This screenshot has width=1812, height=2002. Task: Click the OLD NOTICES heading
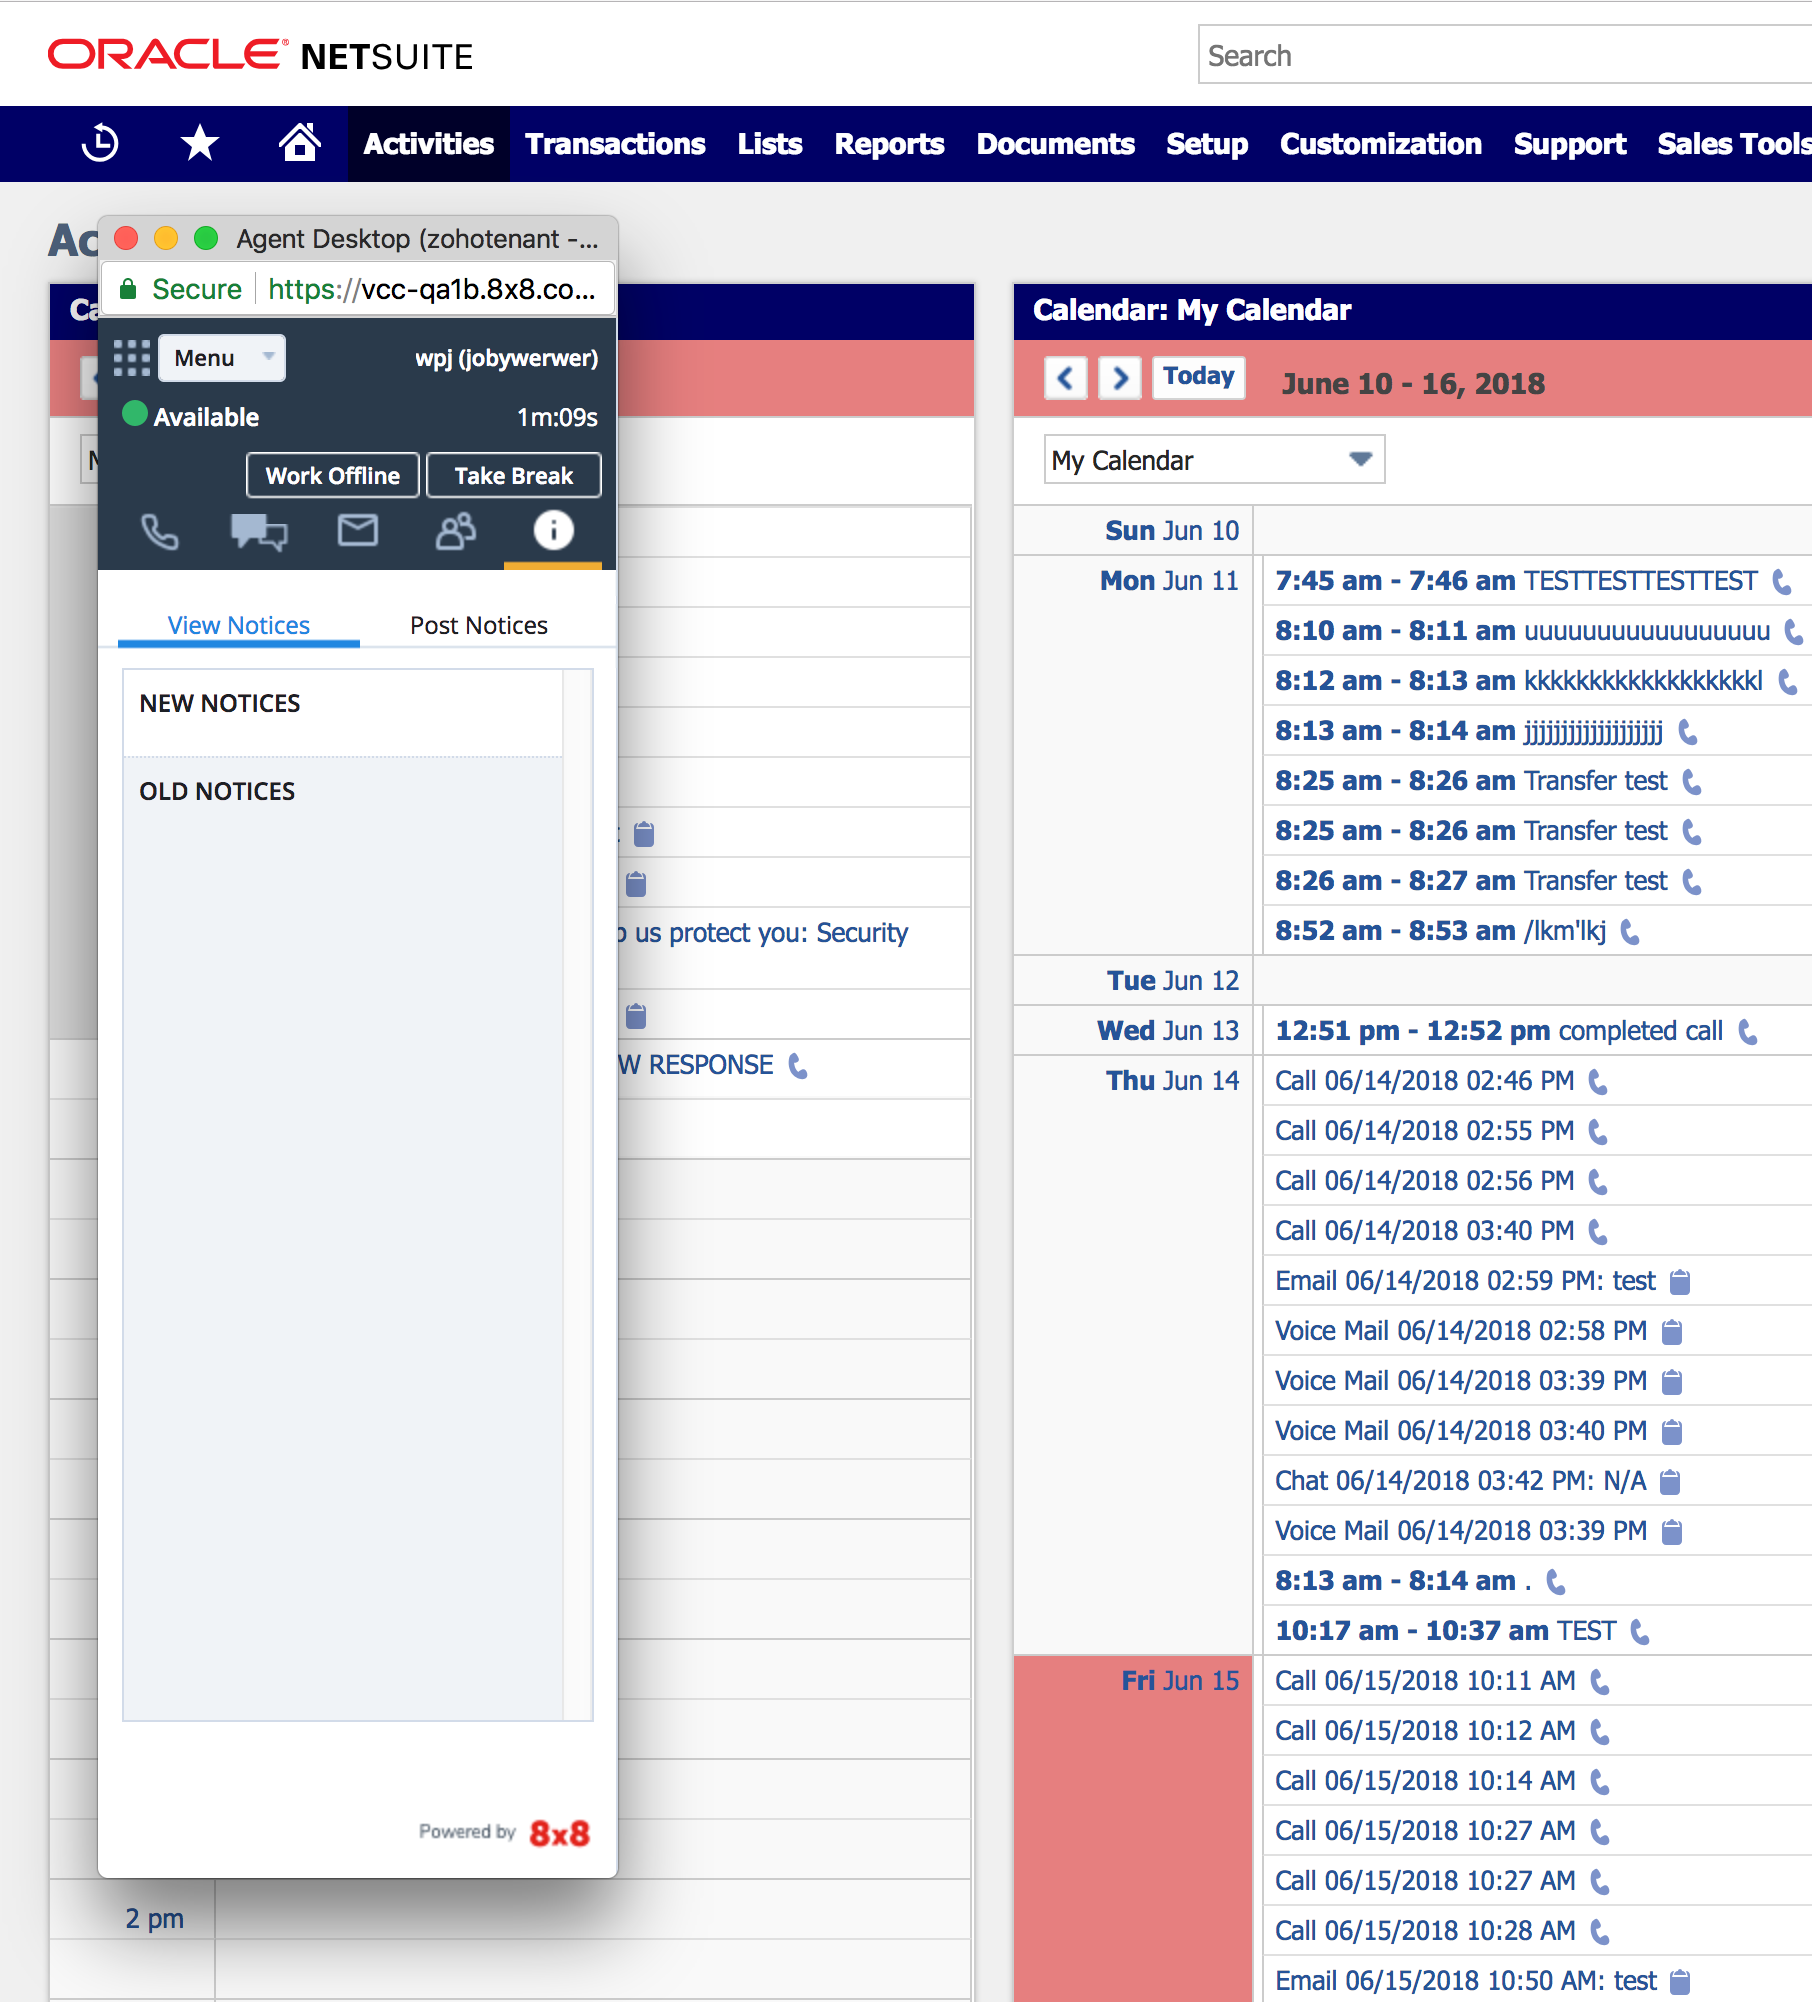point(217,791)
